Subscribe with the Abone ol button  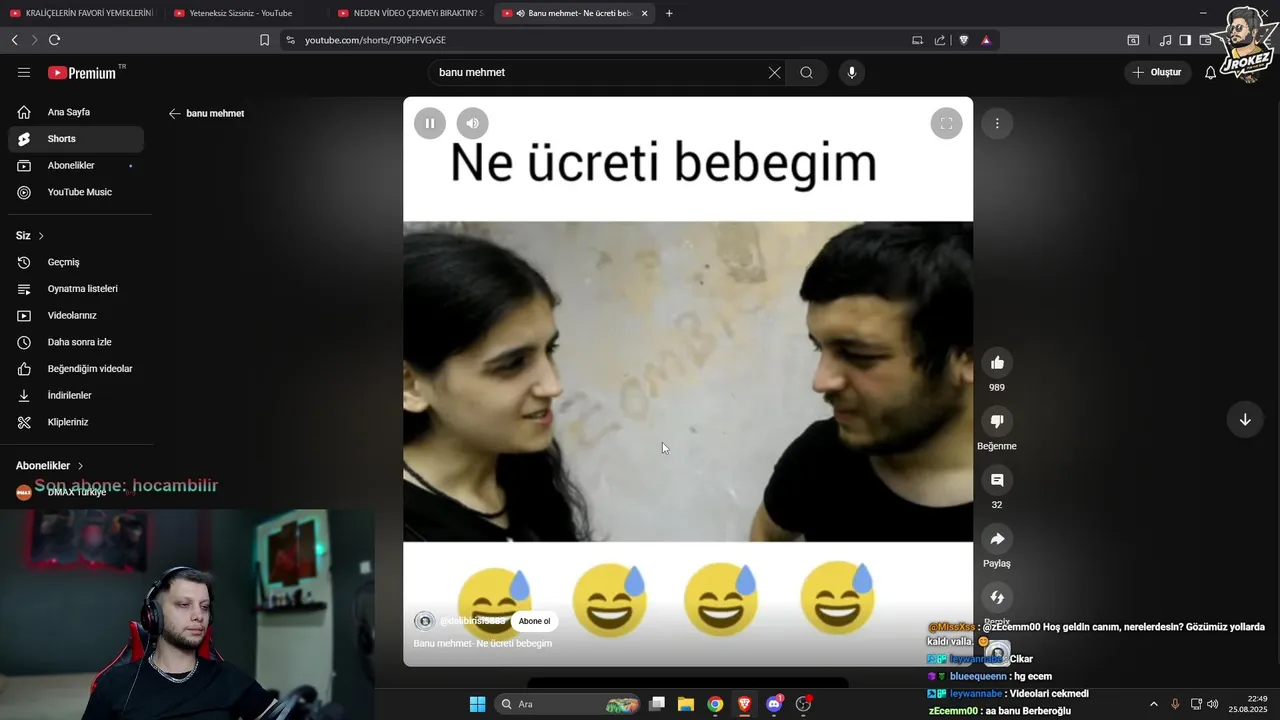pos(534,621)
